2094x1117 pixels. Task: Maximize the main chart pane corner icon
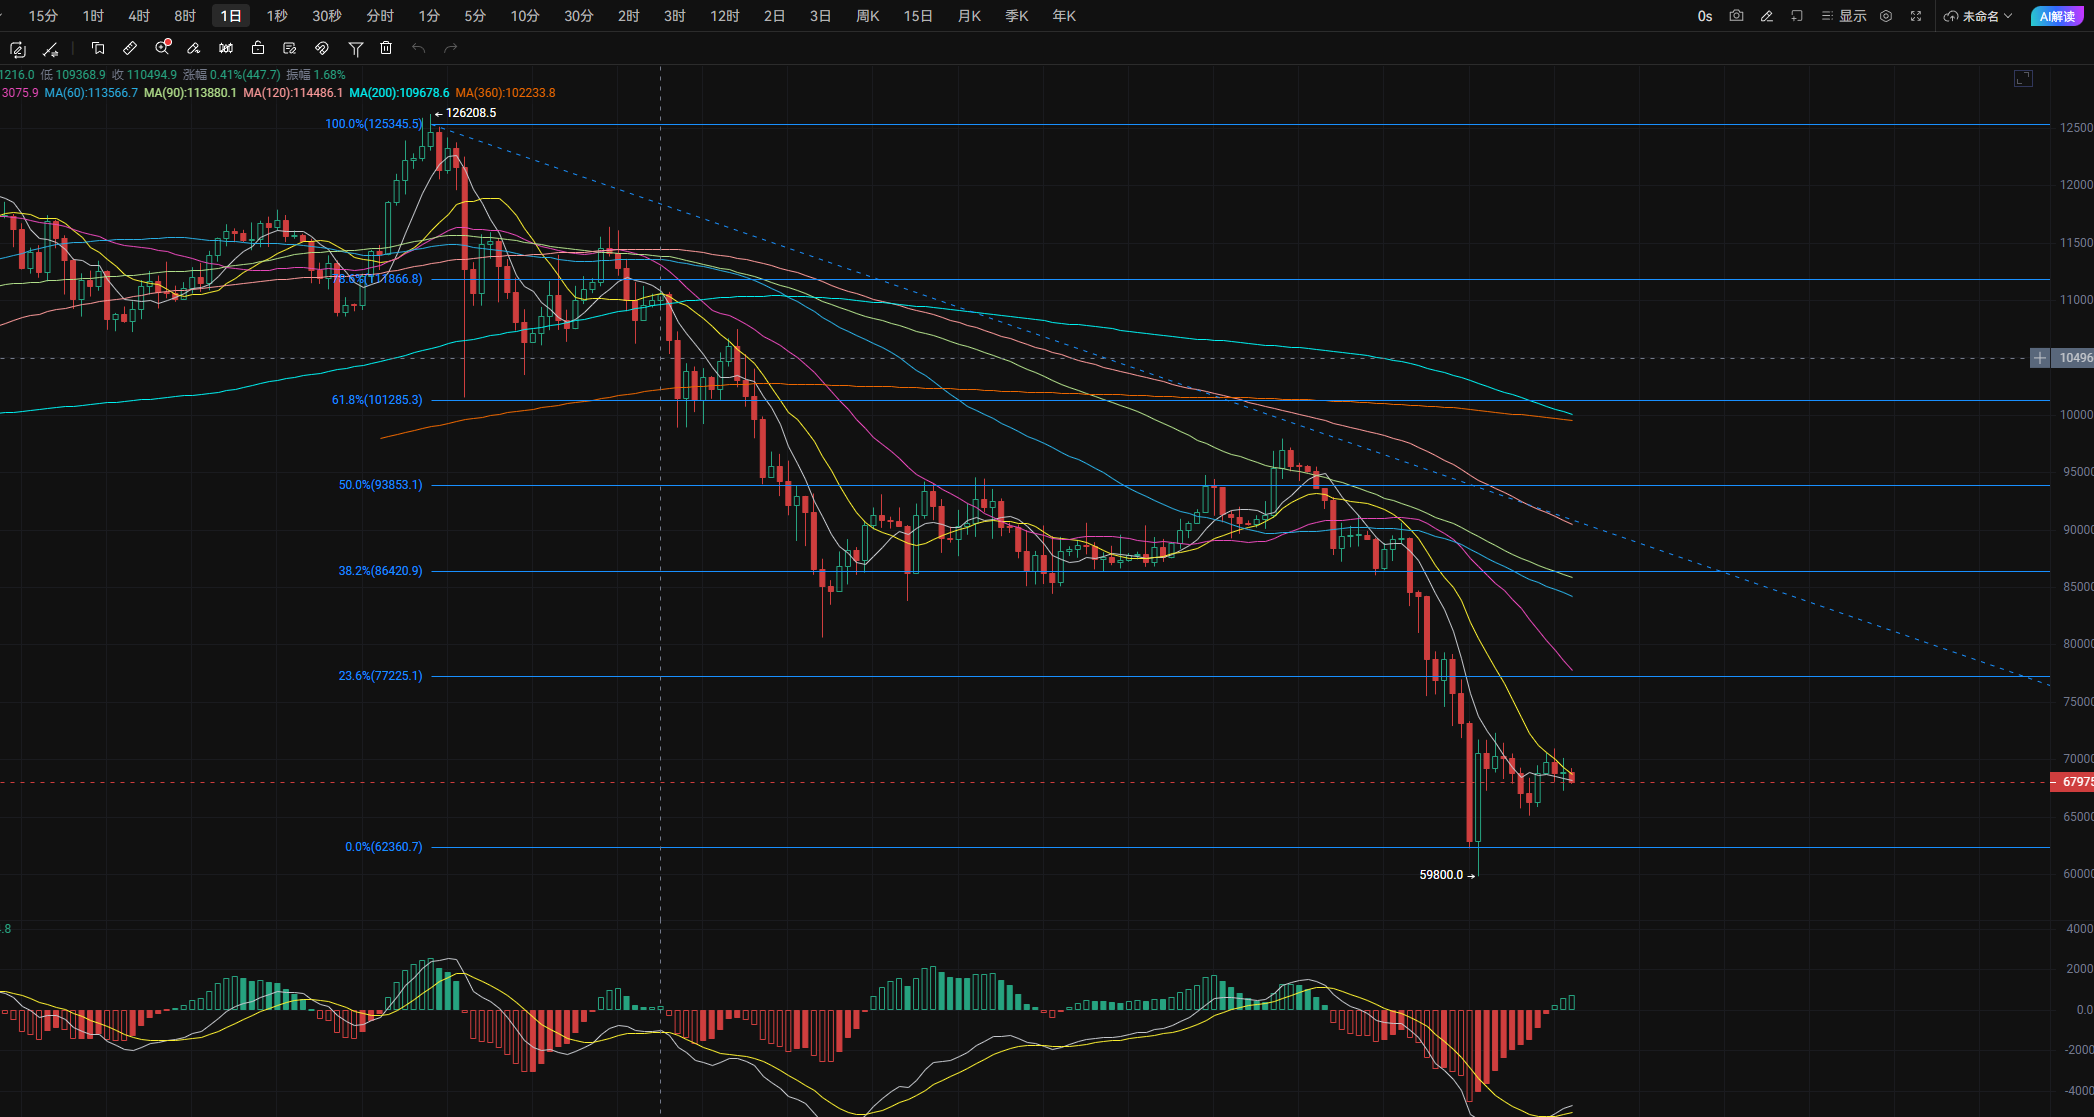(x=2023, y=78)
